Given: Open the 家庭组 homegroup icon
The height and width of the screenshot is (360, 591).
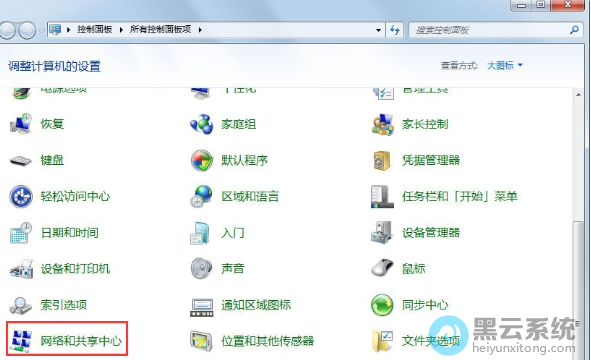Looking at the screenshot, I should (202, 124).
